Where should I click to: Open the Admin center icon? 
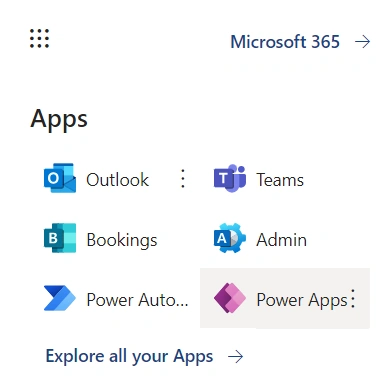(230, 238)
